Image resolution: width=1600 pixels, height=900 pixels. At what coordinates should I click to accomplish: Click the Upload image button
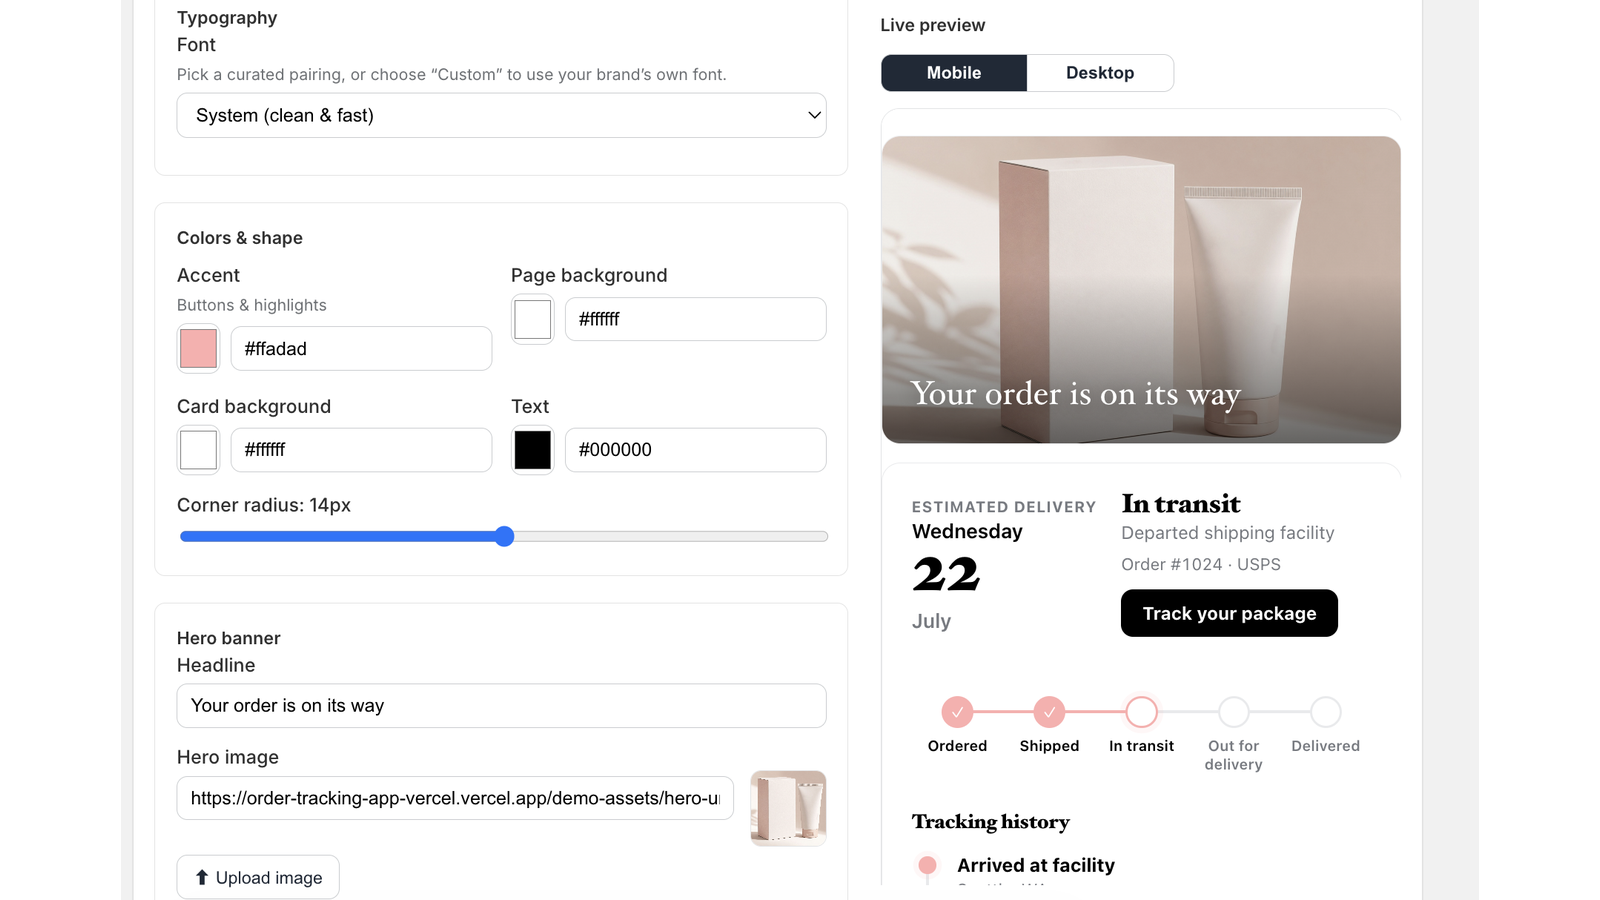(x=258, y=877)
